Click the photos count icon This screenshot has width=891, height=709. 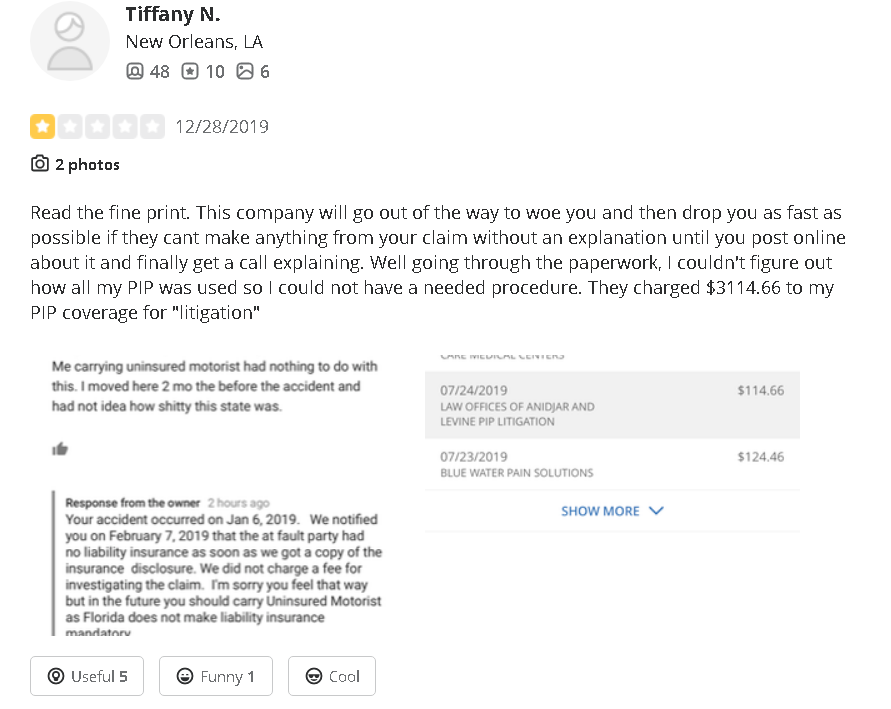[245, 71]
